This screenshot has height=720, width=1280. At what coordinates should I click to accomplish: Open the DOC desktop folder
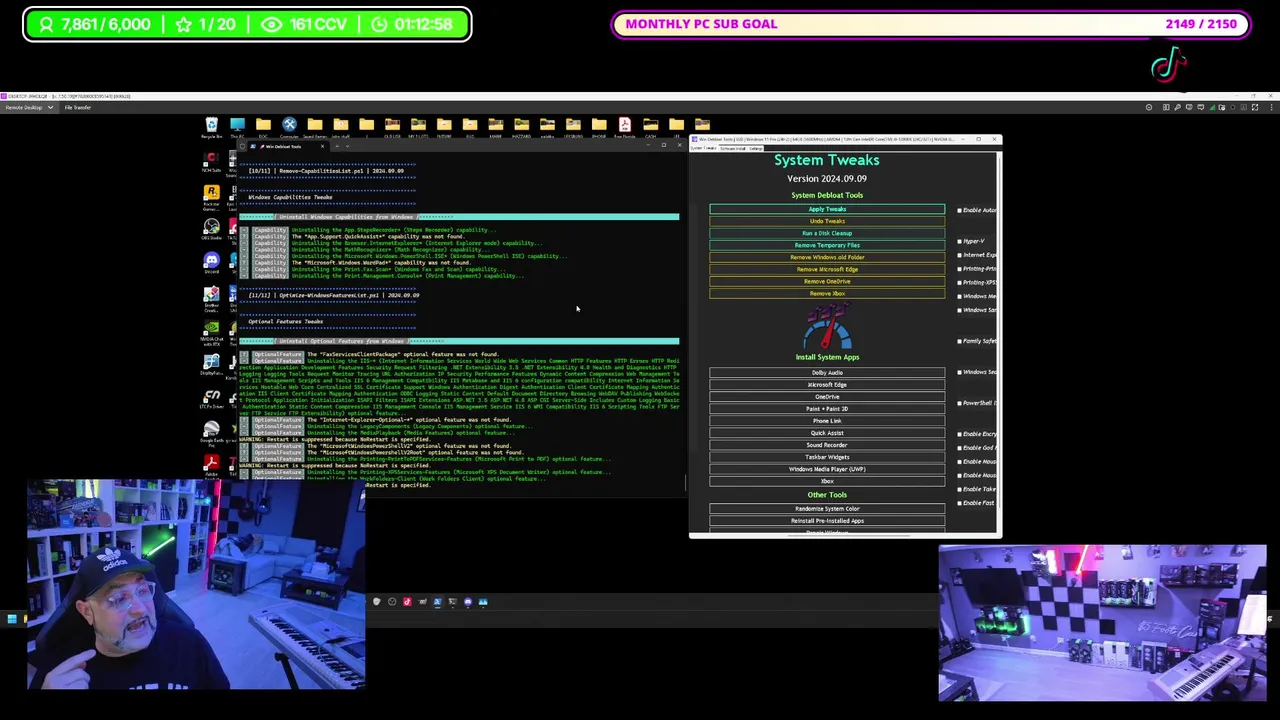point(263,127)
